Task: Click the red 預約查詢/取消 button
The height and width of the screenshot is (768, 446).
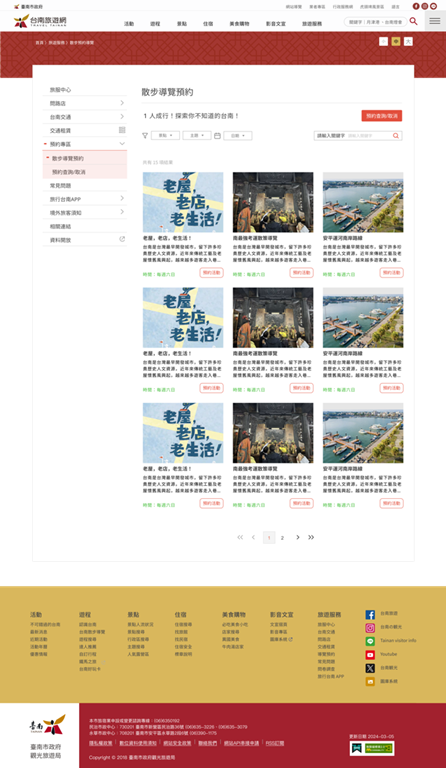Action: click(x=382, y=116)
